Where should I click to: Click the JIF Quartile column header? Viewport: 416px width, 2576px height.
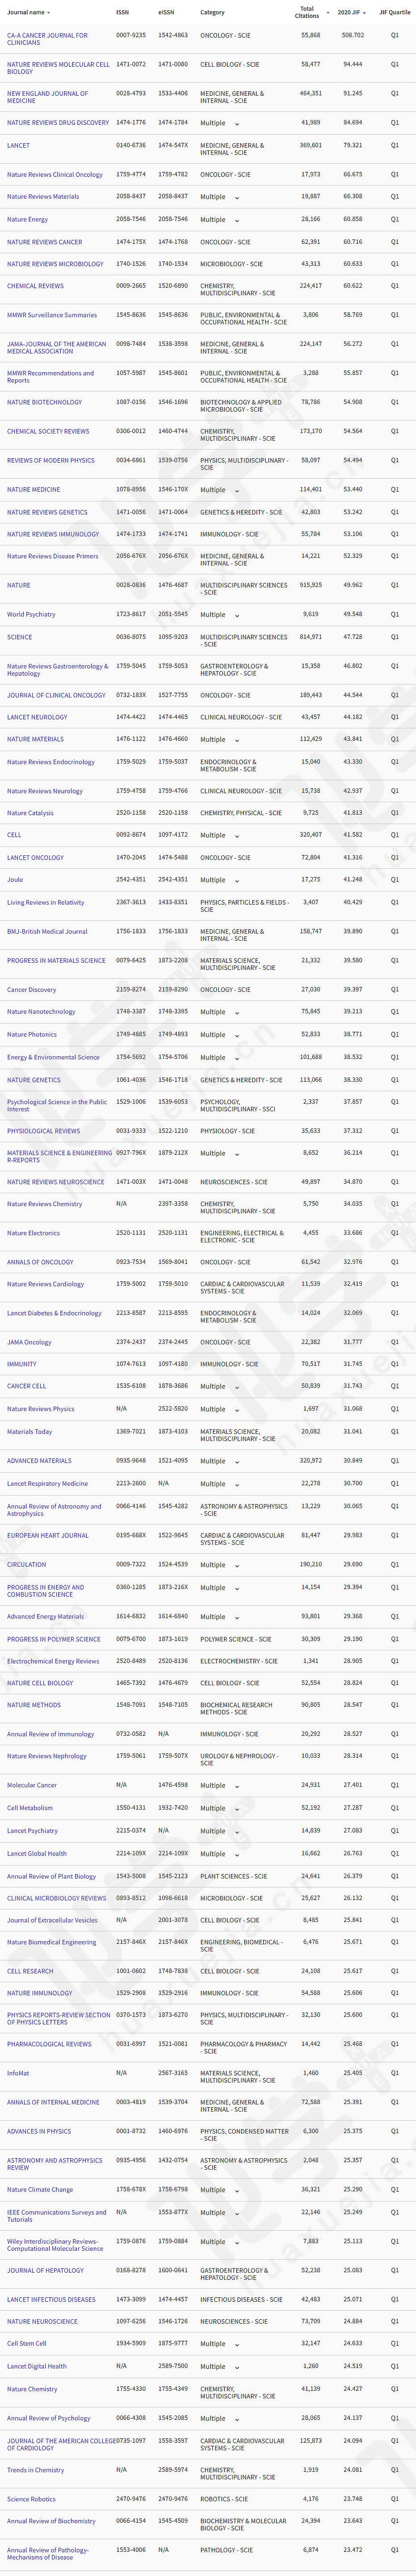coord(394,13)
